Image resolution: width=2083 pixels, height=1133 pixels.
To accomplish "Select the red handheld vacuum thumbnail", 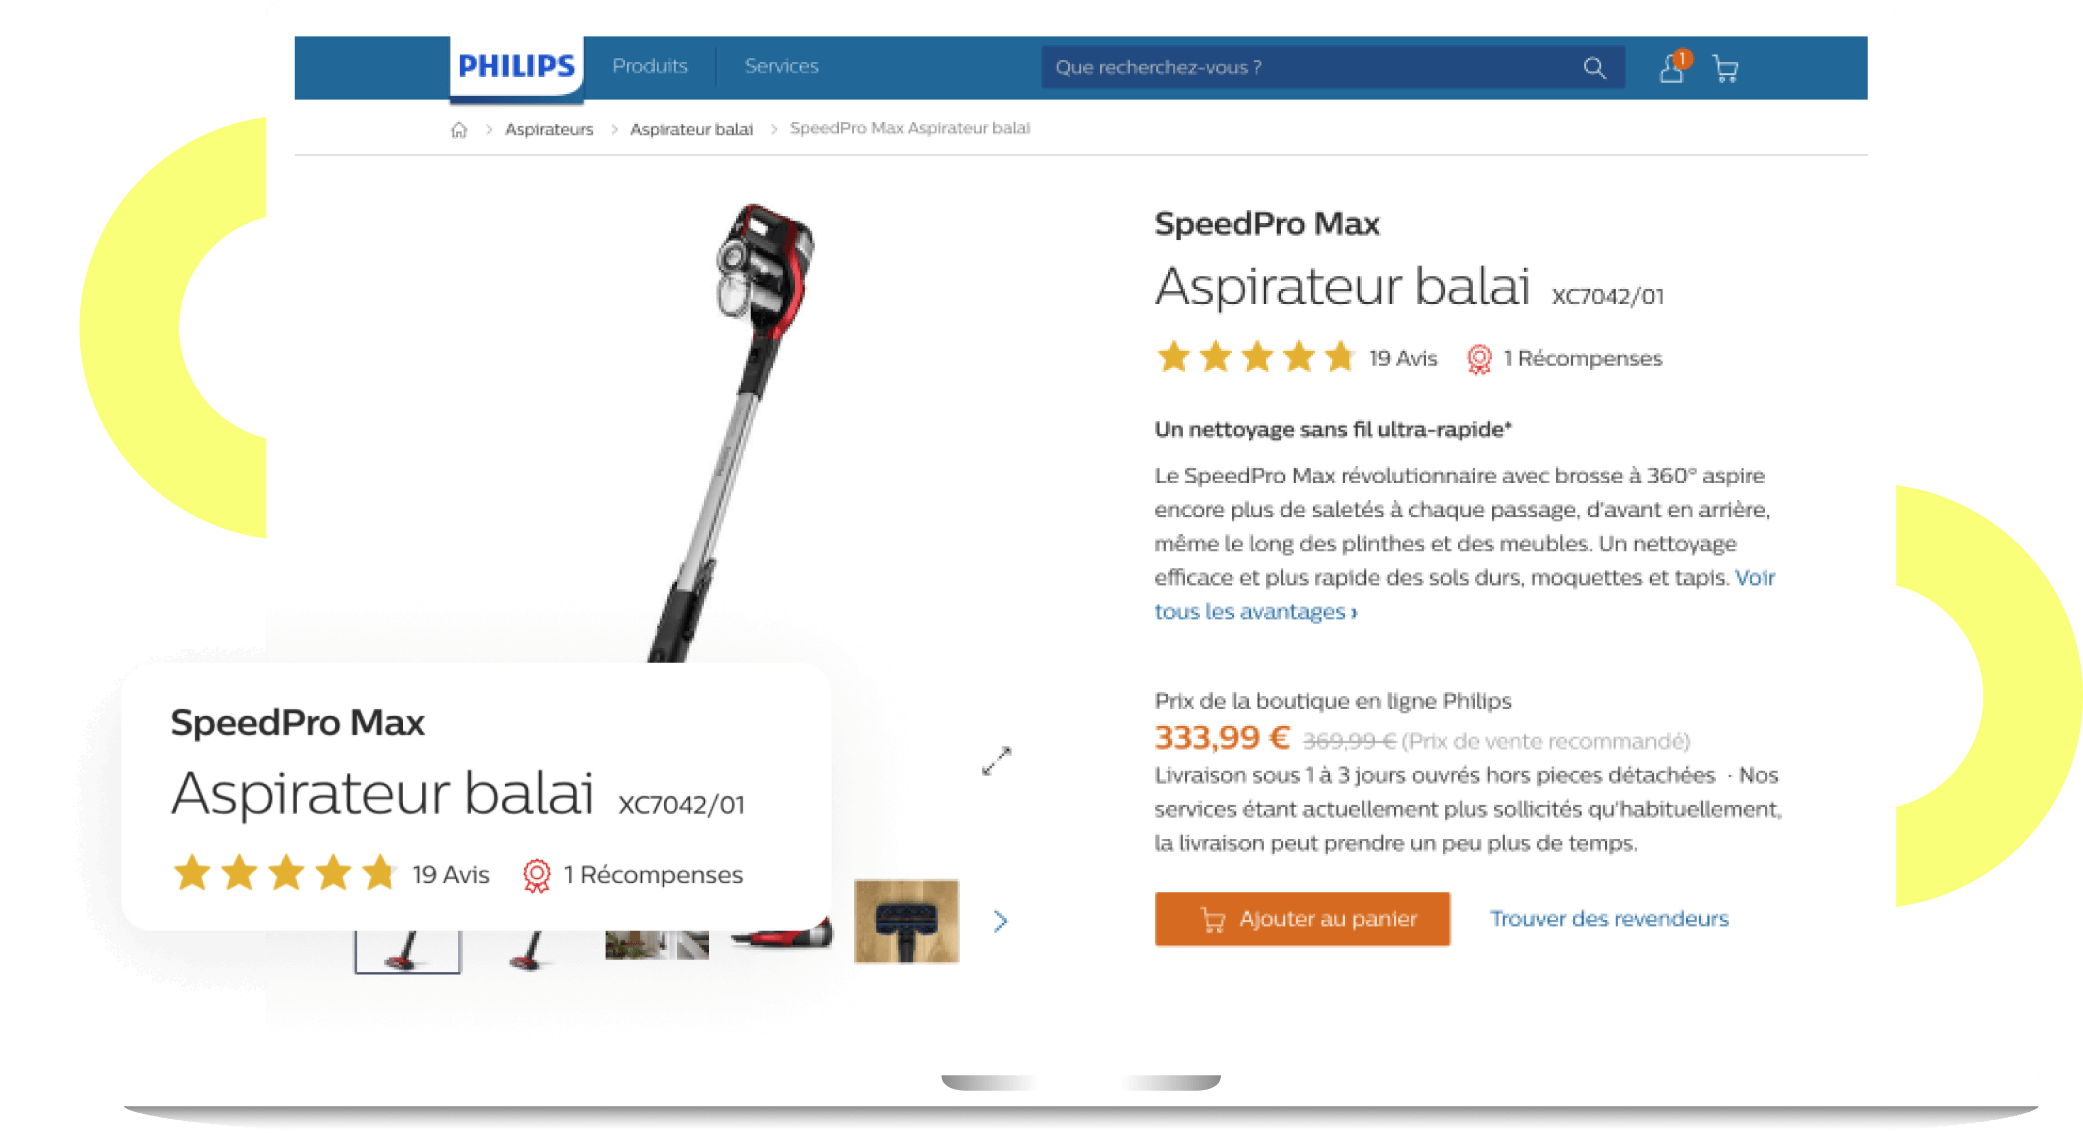I will point(782,937).
